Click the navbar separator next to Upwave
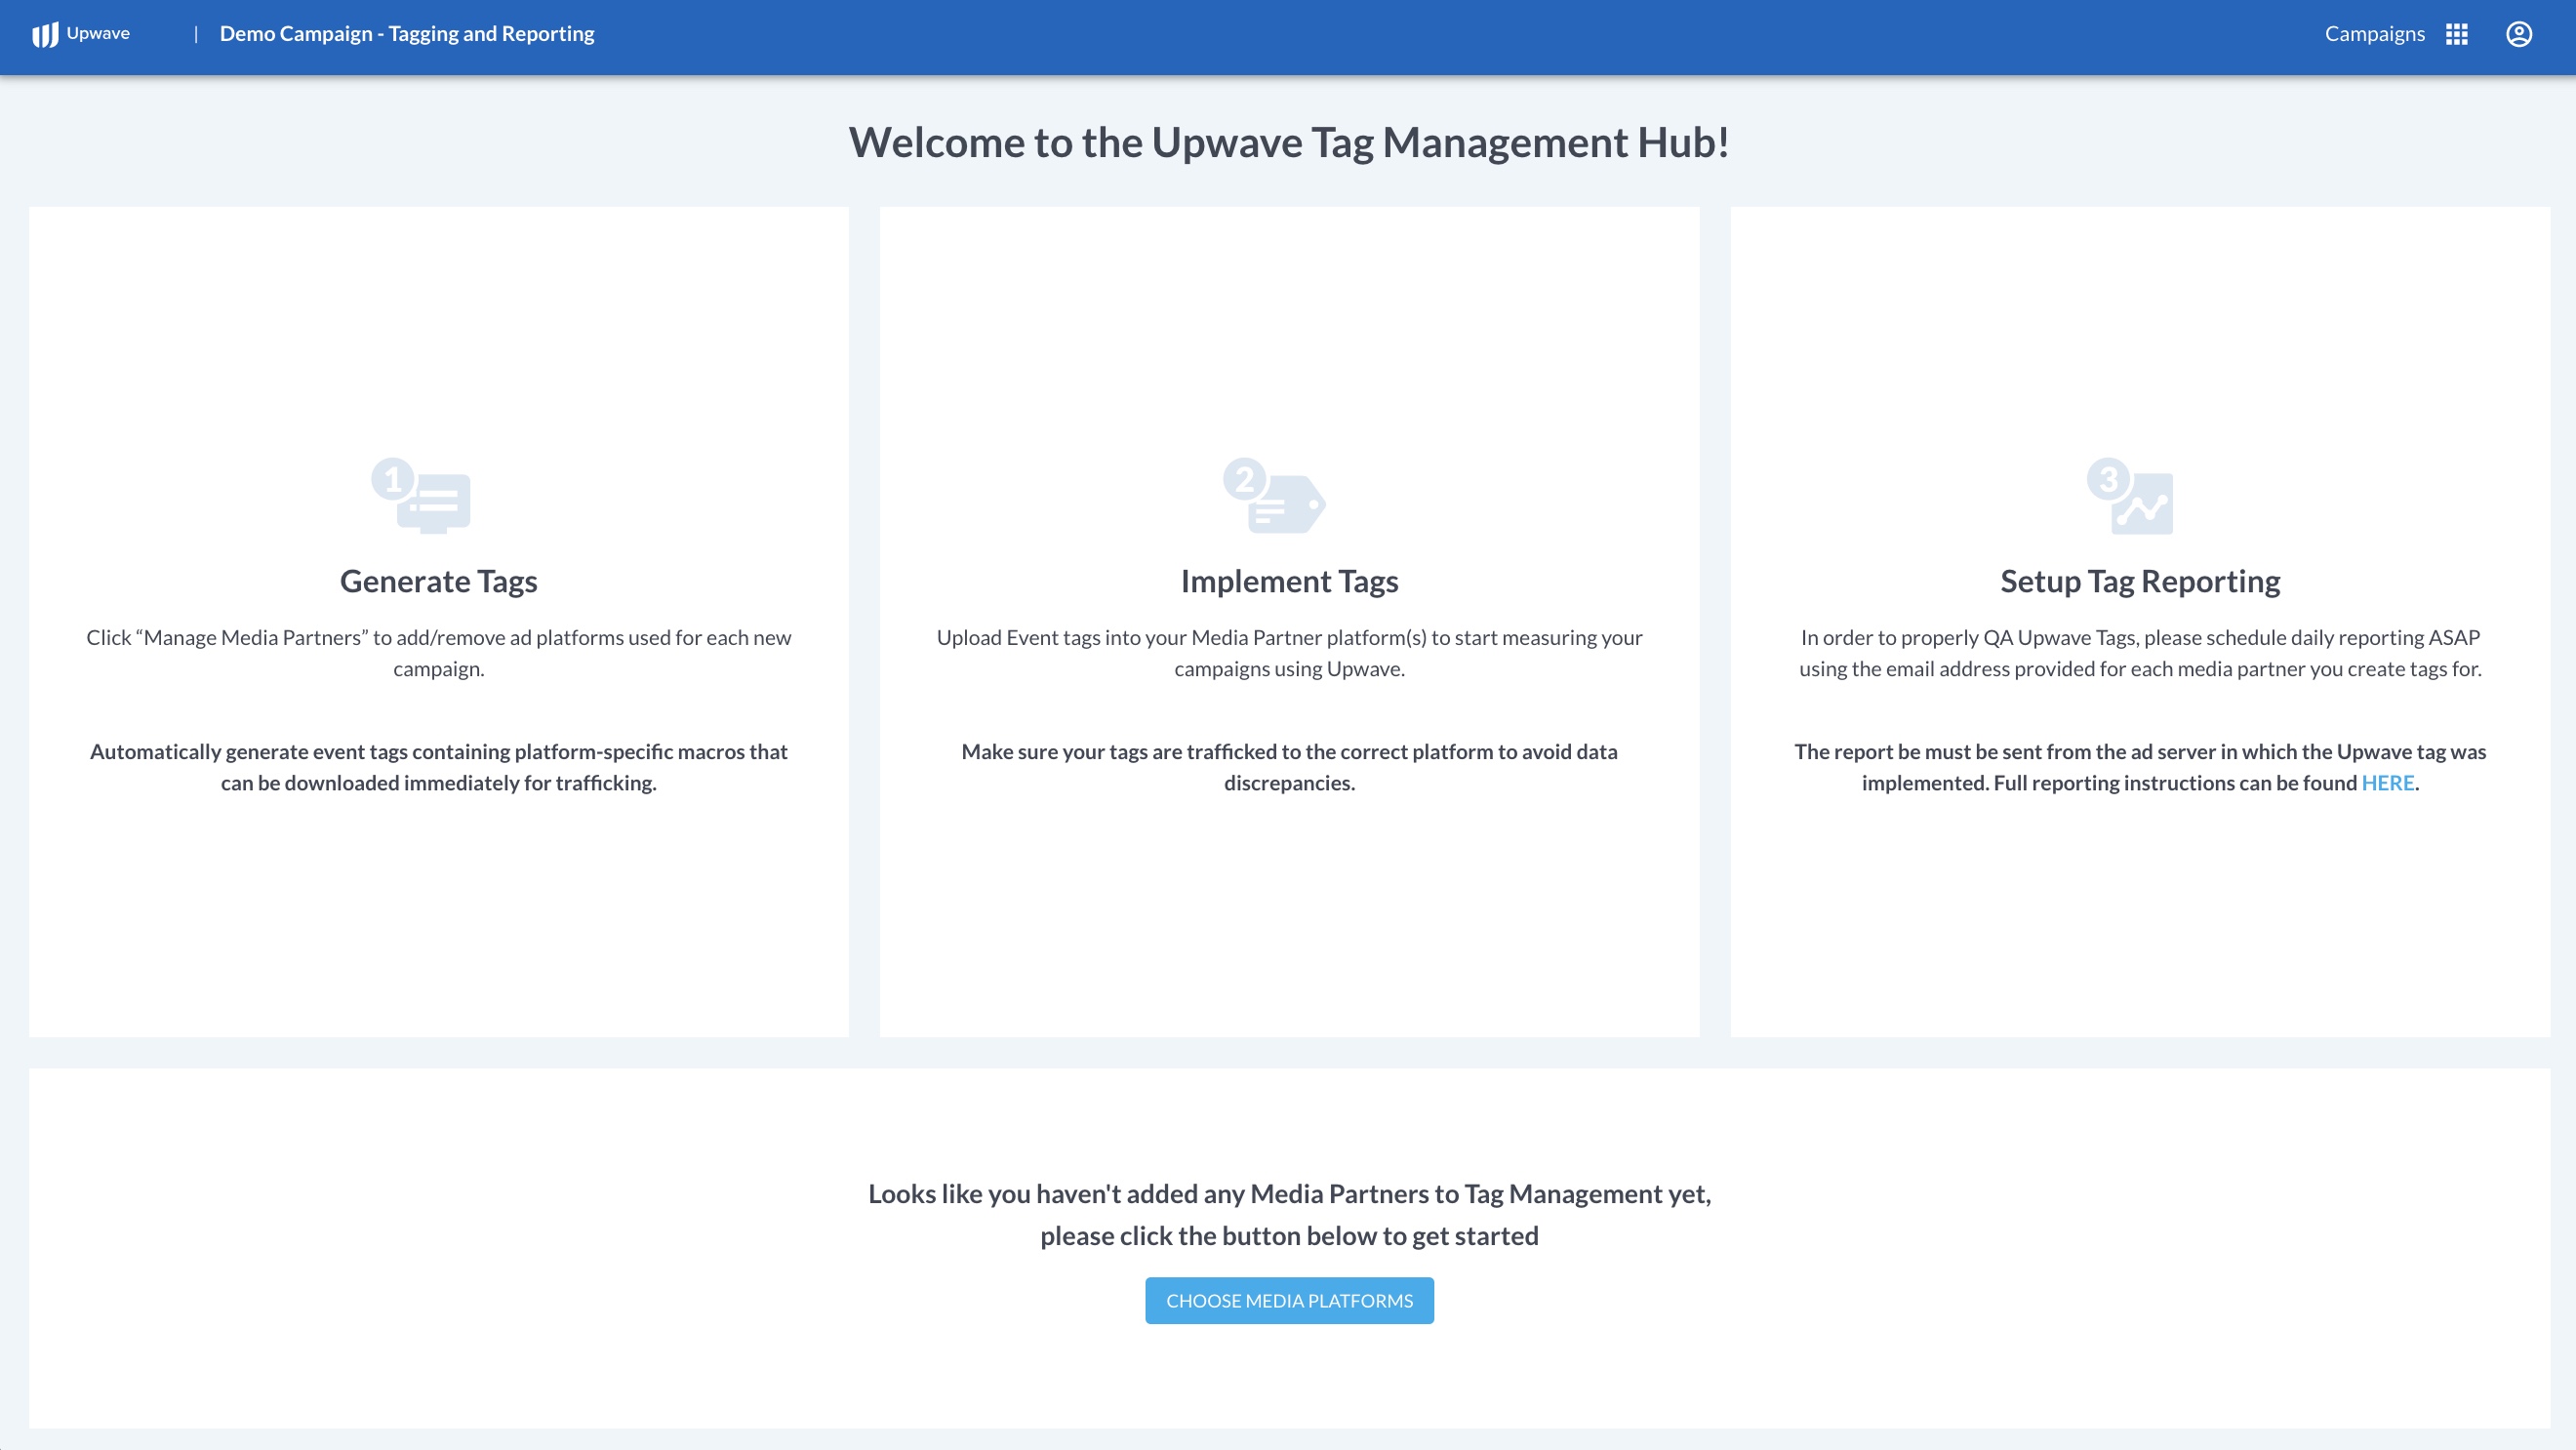The width and height of the screenshot is (2576, 1450). (x=196, y=33)
